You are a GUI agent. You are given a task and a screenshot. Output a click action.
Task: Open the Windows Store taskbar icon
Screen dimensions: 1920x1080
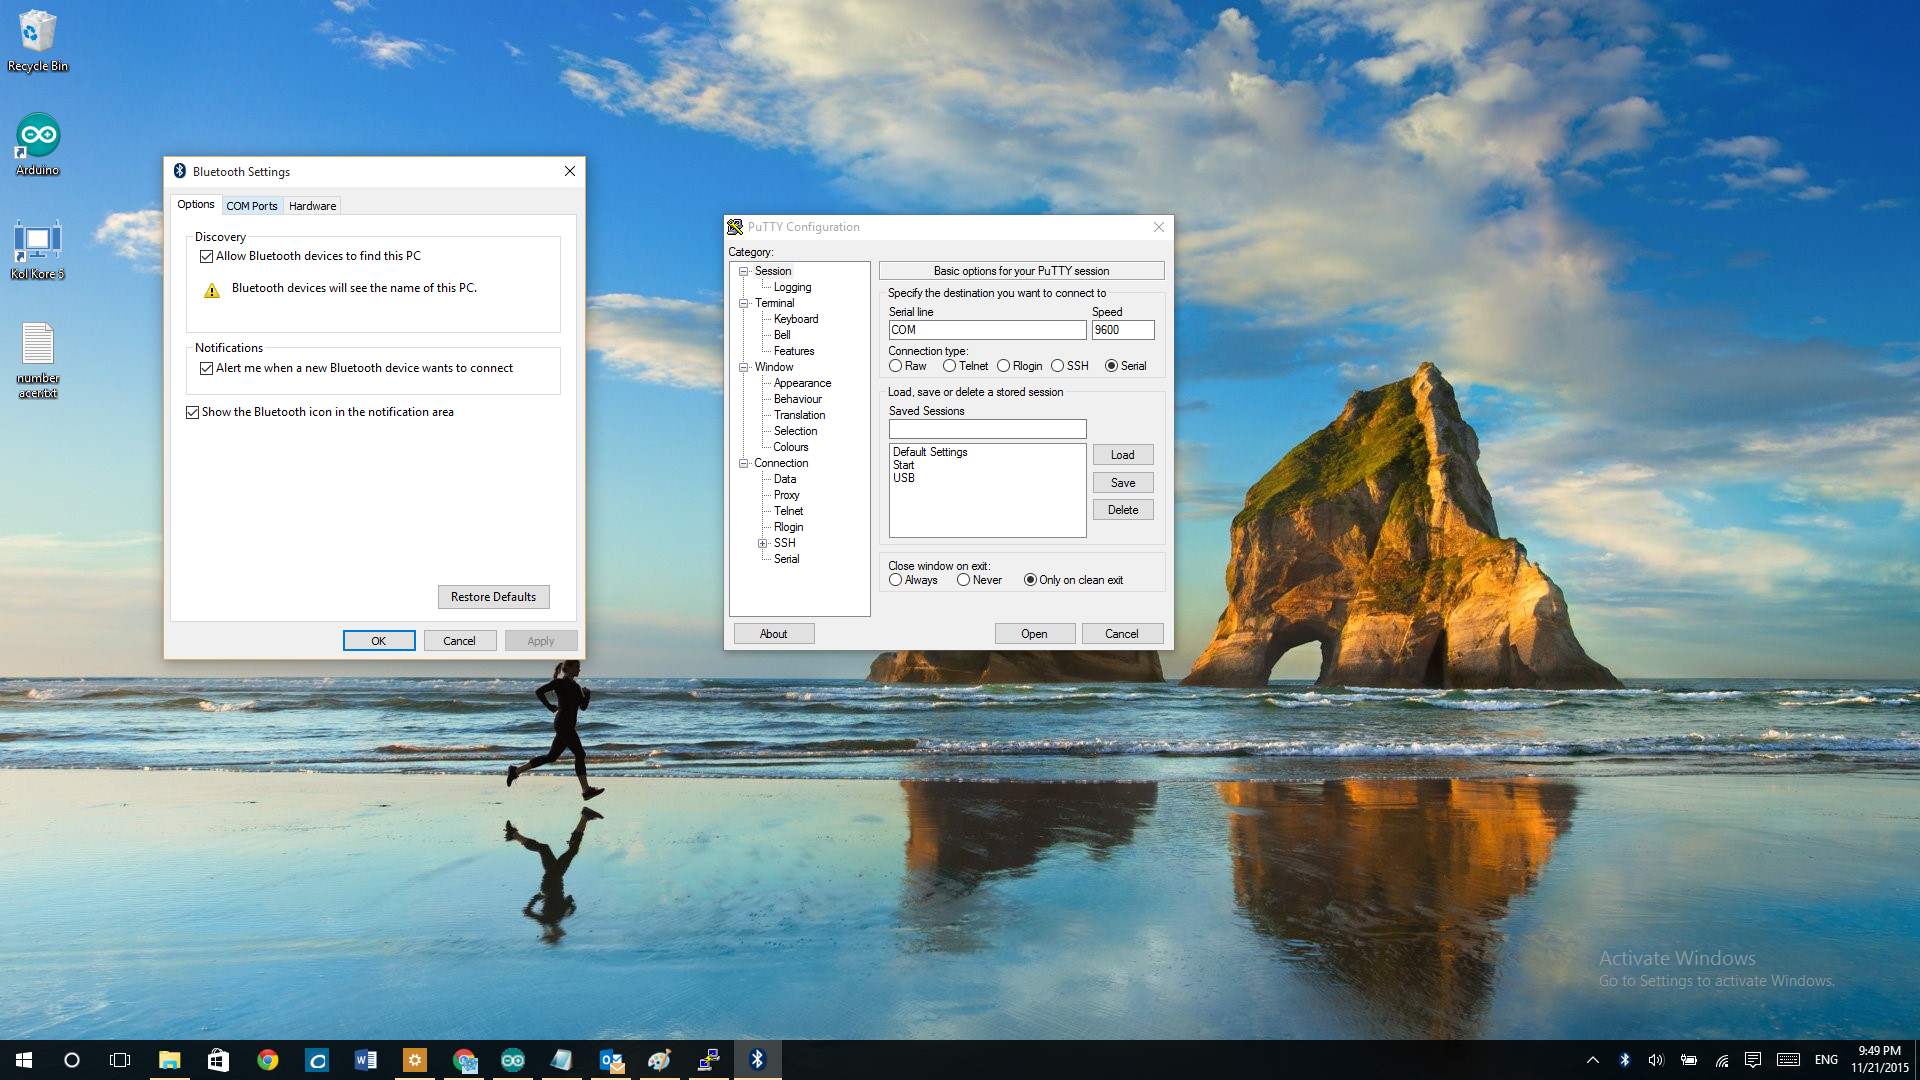[x=218, y=1060]
